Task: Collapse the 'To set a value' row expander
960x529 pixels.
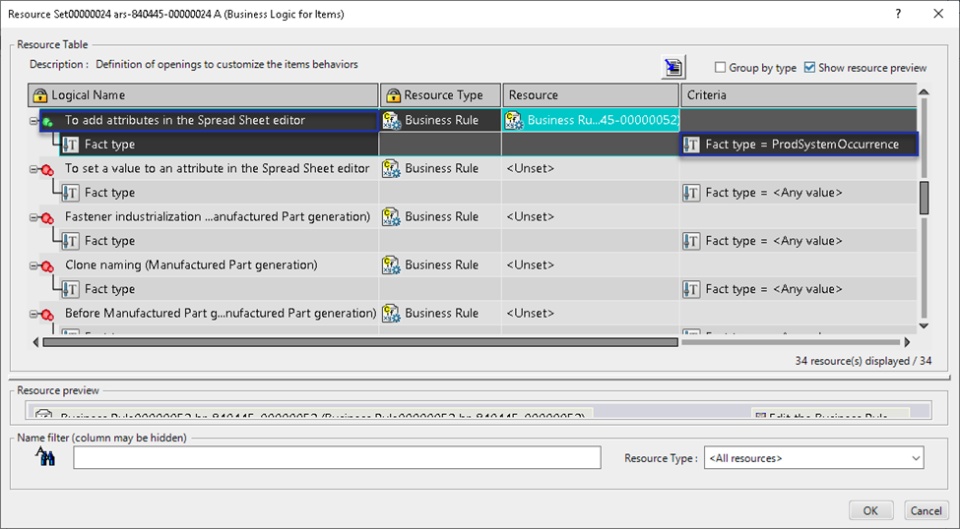Action: tap(34, 170)
